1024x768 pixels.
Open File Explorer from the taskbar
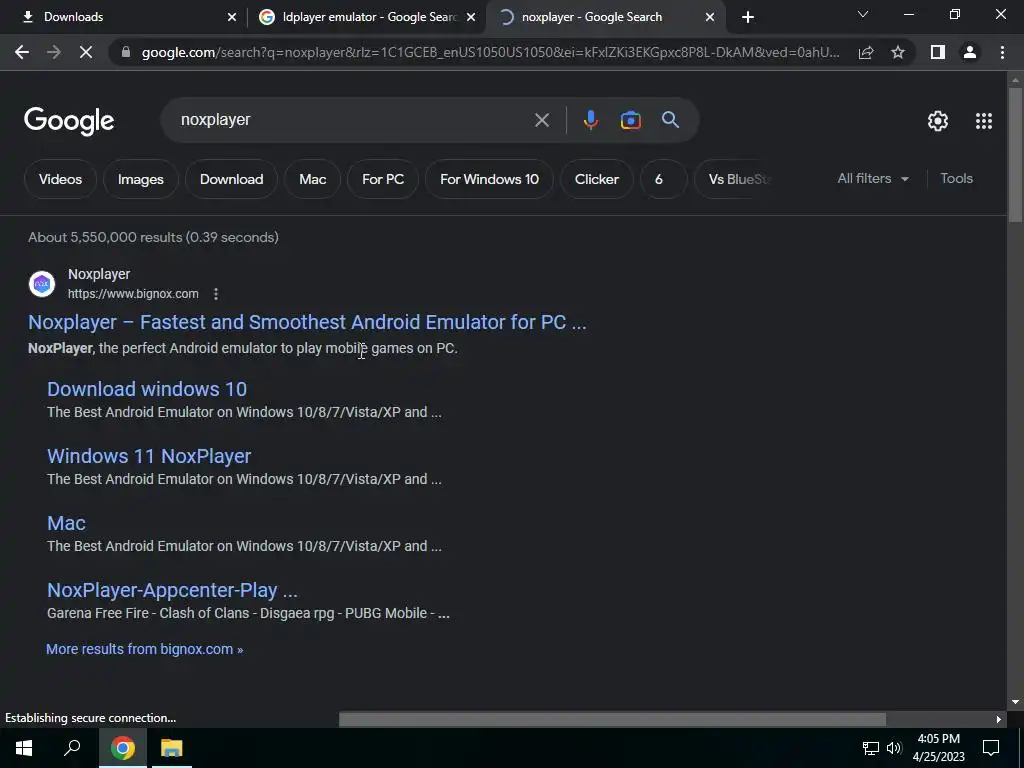click(171, 748)
